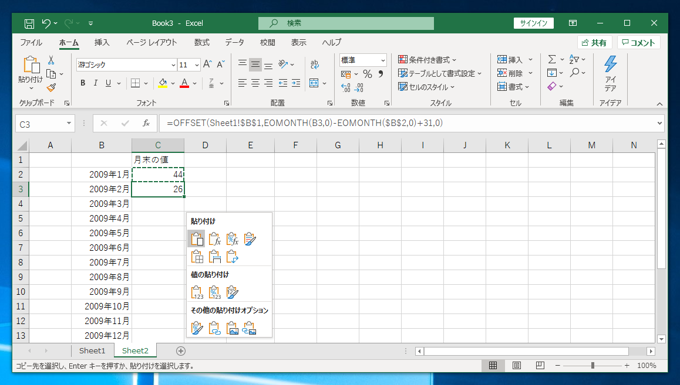Choose Values and Source Formatting paste icon
680x385 pixels.
(232, 292)
